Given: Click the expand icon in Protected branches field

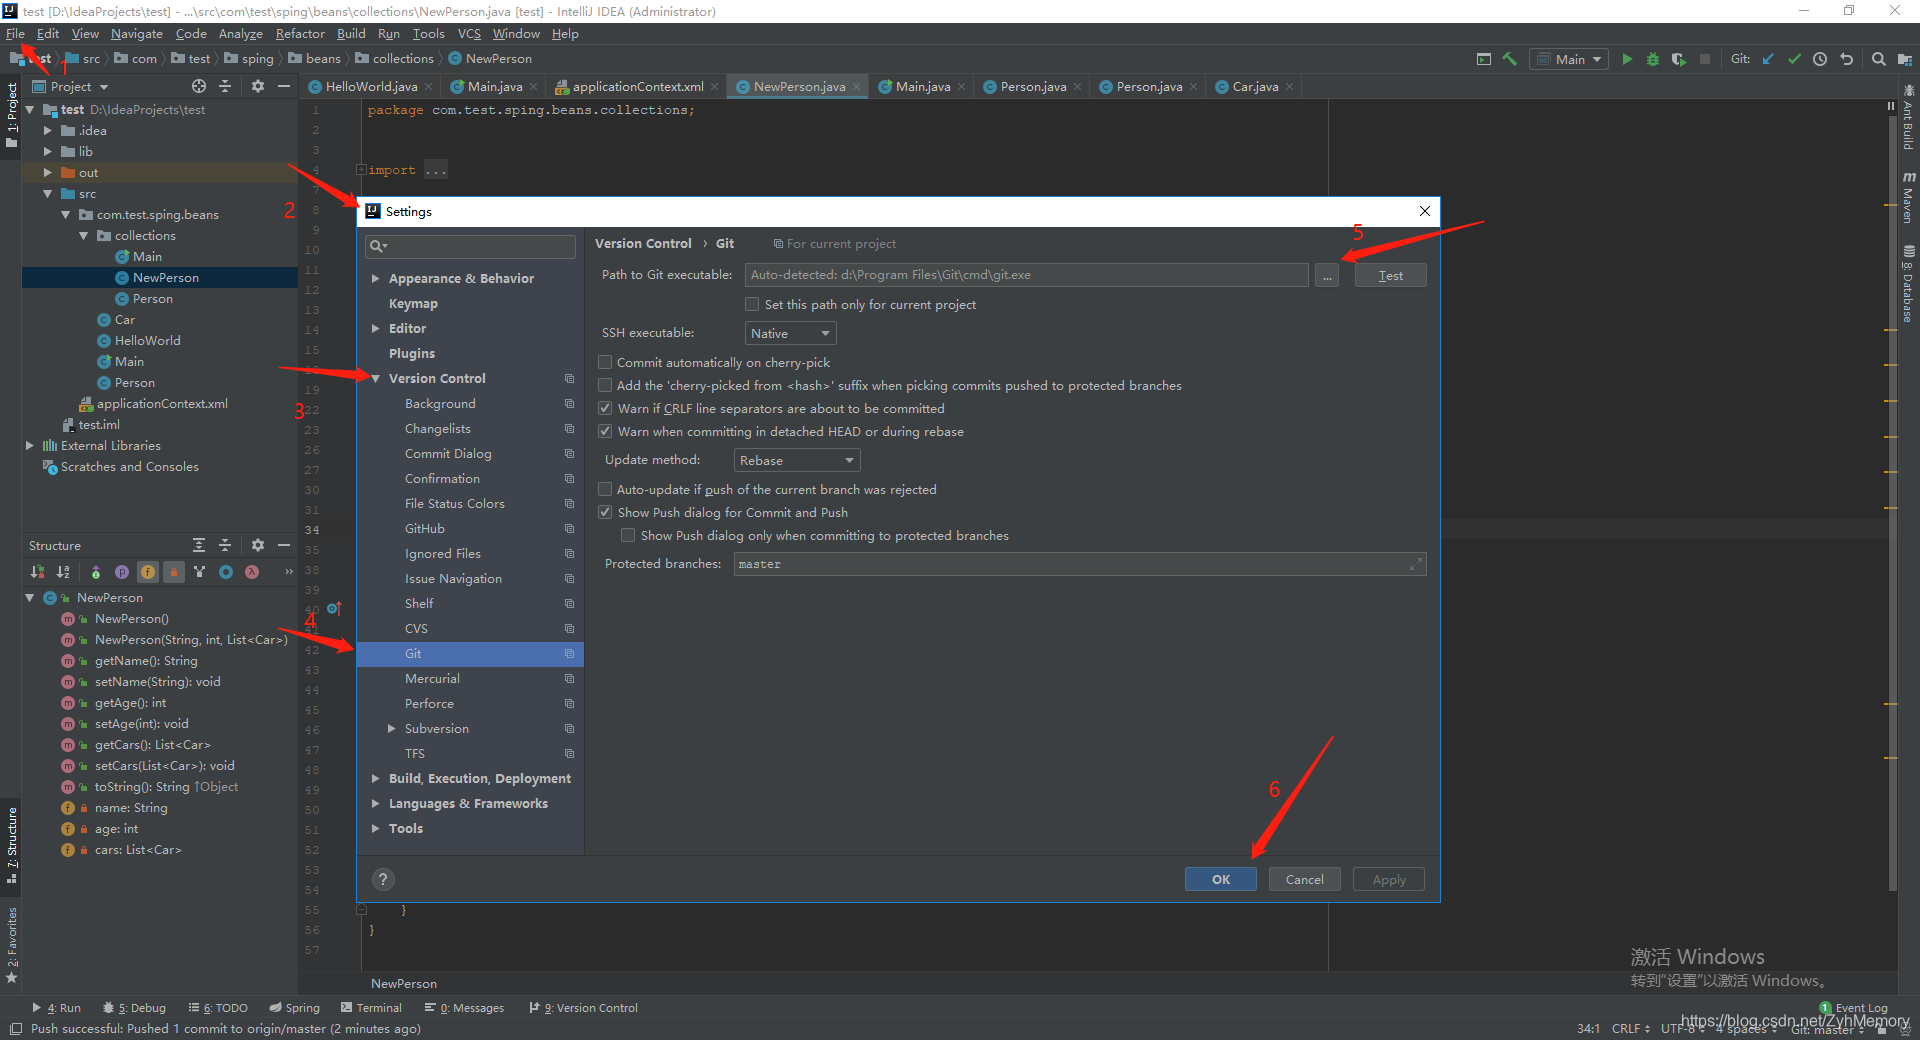Looking at the screenshot, I should click(1415, 565).
